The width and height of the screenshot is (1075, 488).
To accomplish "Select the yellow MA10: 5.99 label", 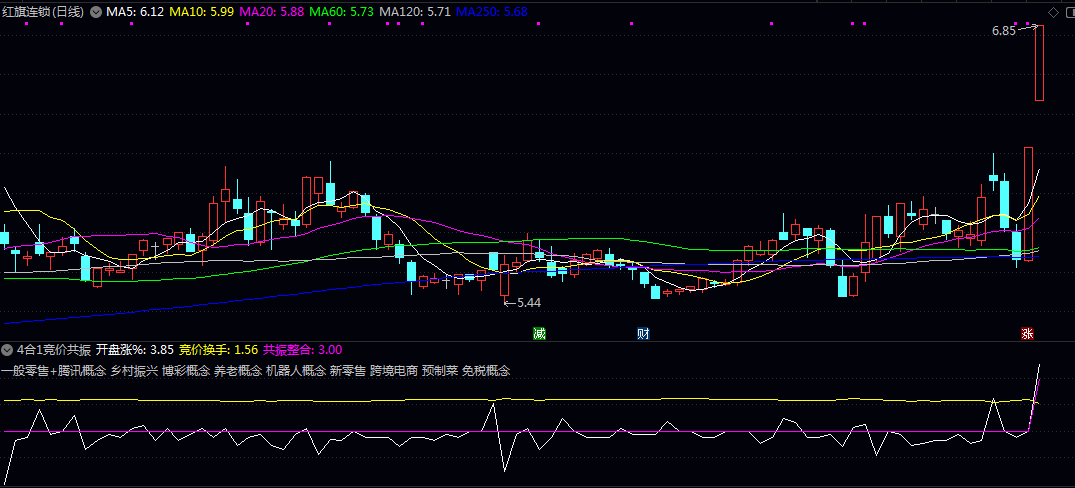I will [201, 12].
